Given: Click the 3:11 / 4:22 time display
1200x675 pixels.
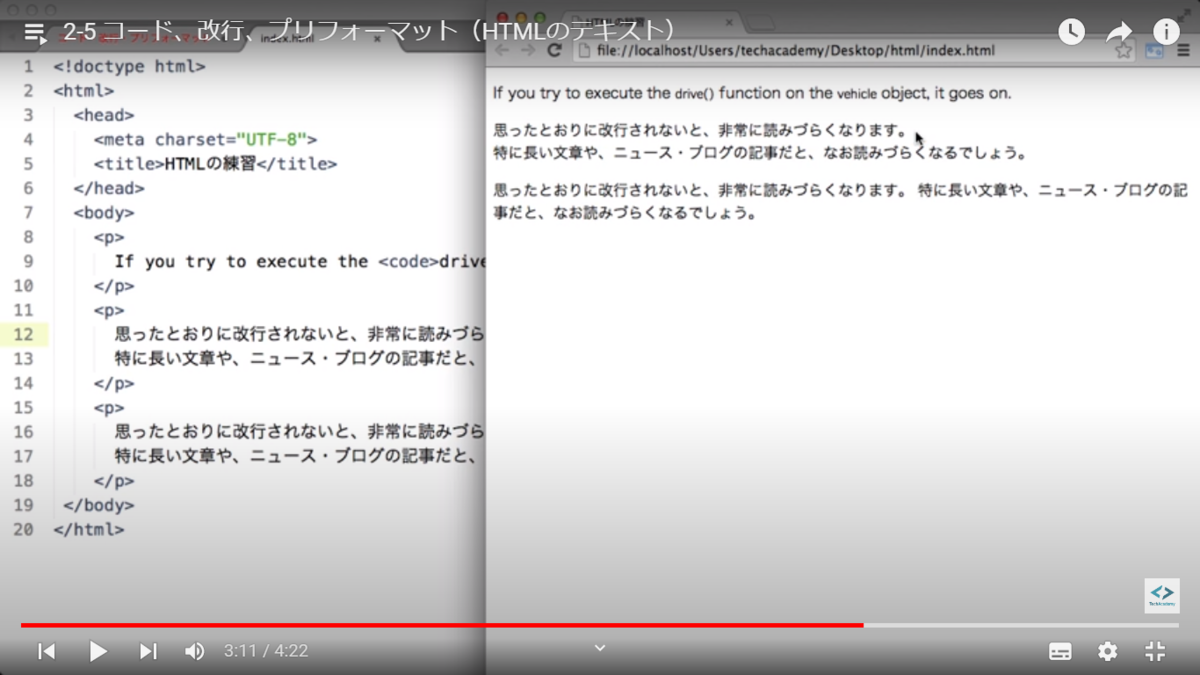Looking at the screenshot, I should click(266, 651).
